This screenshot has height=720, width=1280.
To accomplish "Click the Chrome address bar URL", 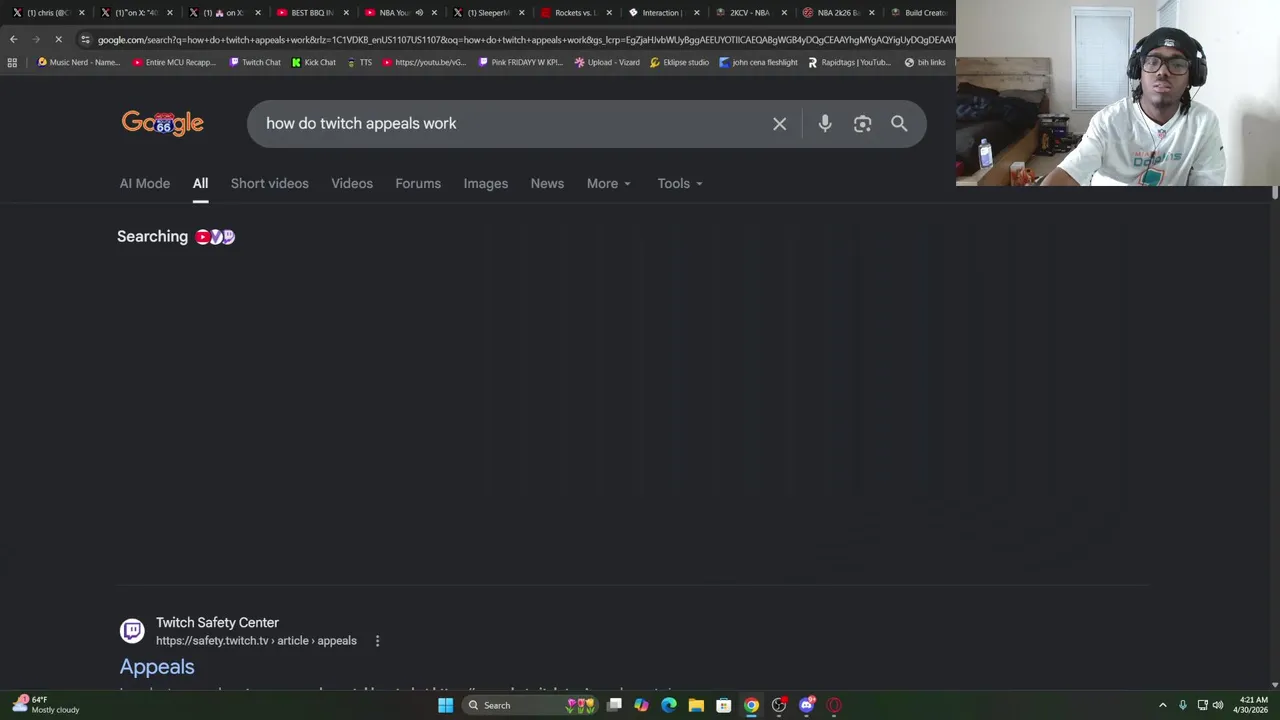I will 525,39.
